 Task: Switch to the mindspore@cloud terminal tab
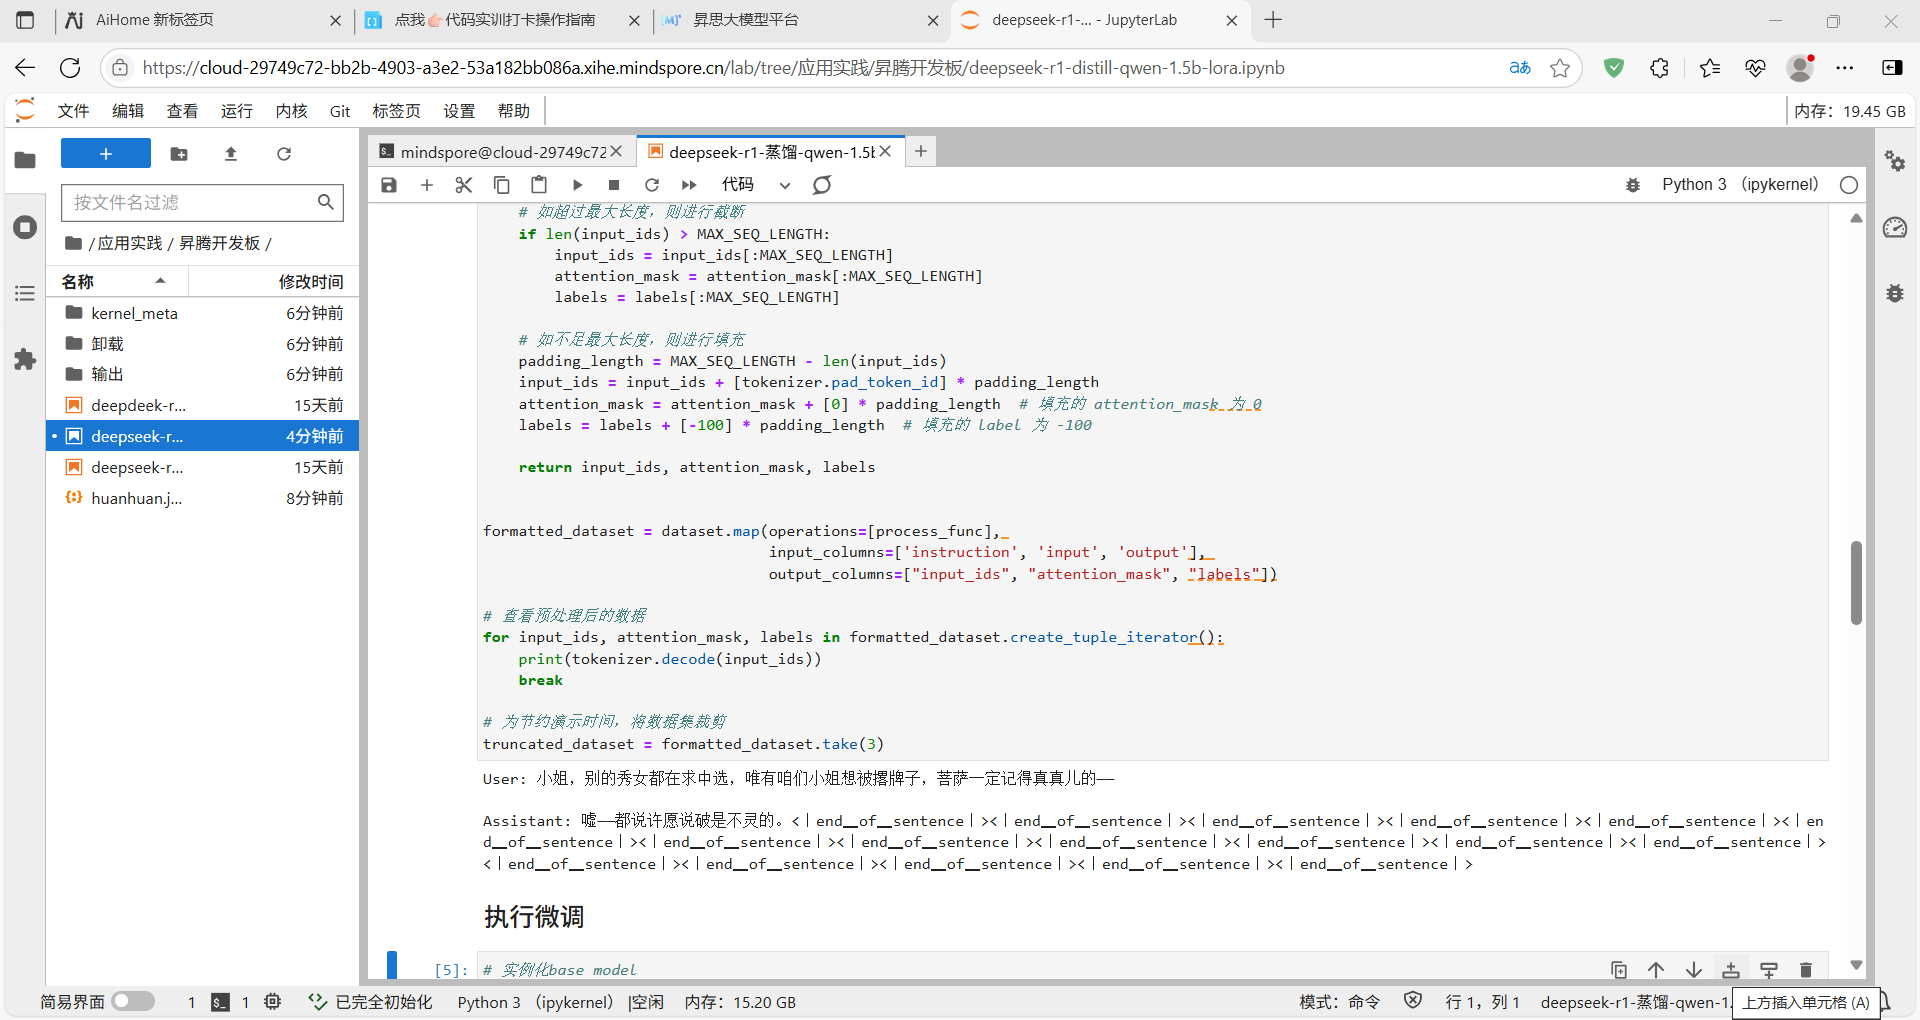[495, 152]
